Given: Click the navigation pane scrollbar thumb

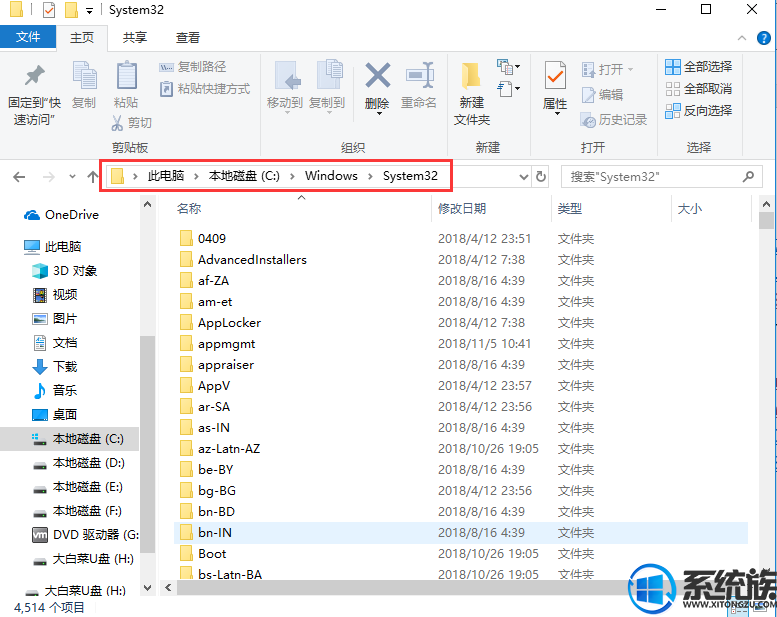Looking at the screenshot, I should coord(147,444).
